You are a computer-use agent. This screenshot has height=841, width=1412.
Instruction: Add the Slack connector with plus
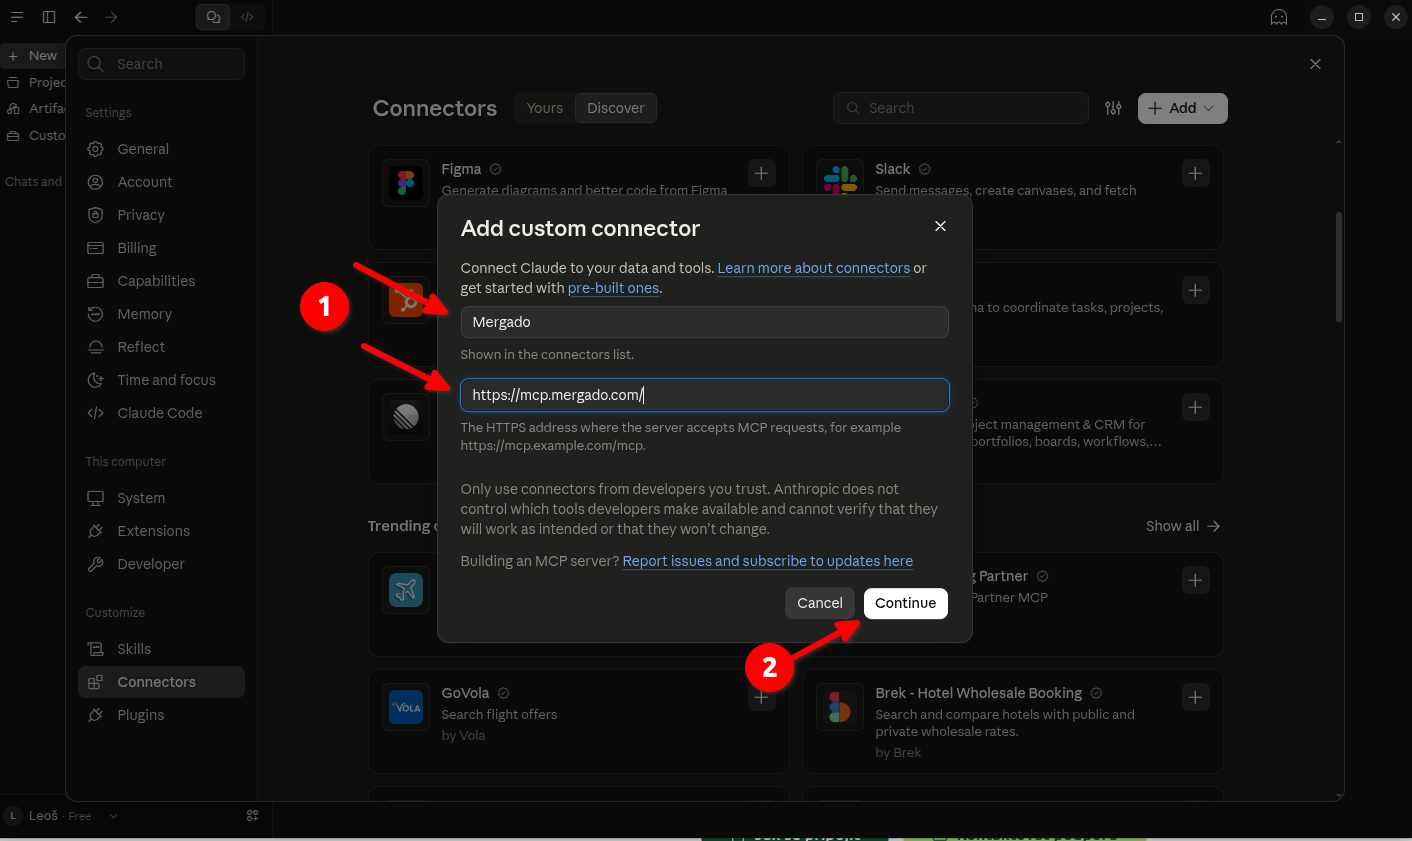(x=1195, y=173)
